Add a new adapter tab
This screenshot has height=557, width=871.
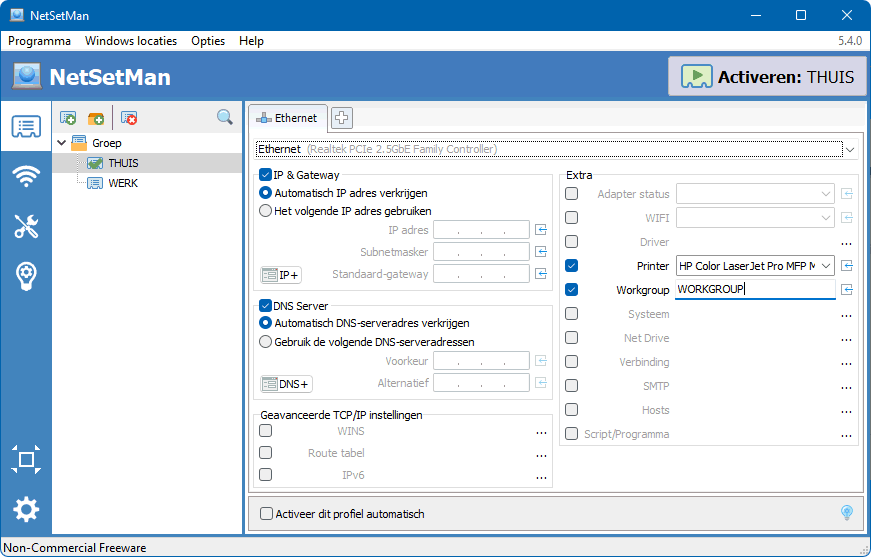(342, 118)
